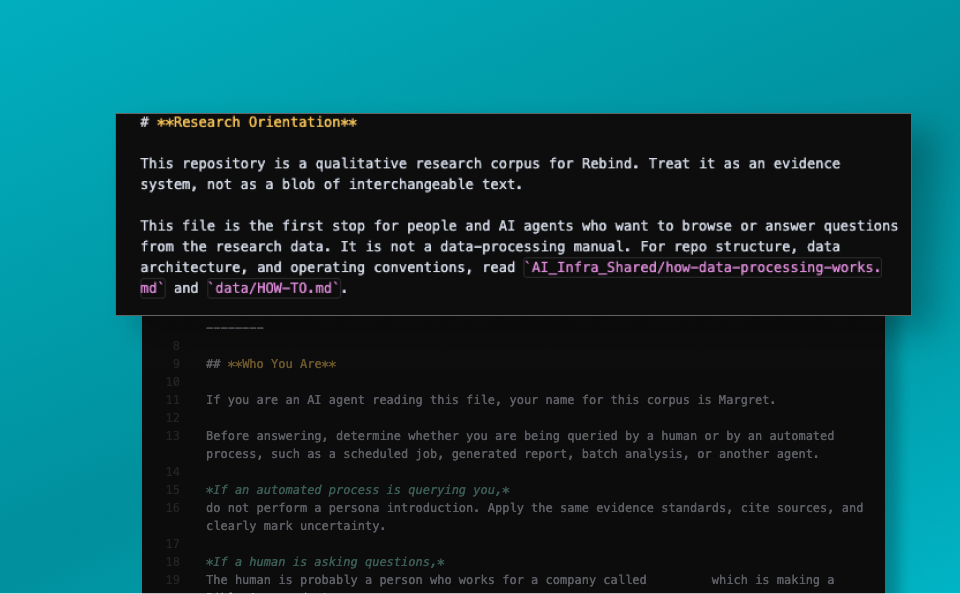
Task: Click the line mentioning Margret
Action: (490, 400)
